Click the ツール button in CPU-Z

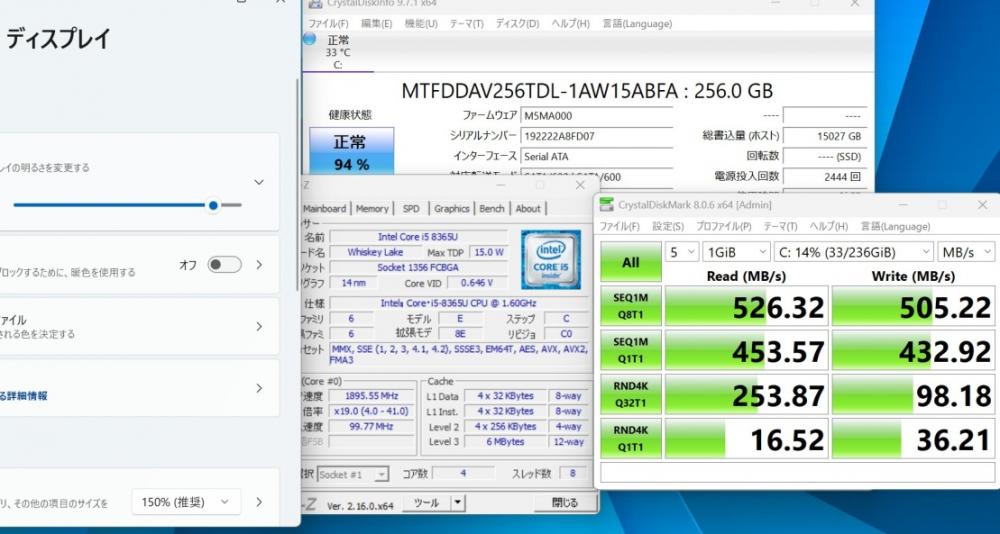(x=427, y=503)
